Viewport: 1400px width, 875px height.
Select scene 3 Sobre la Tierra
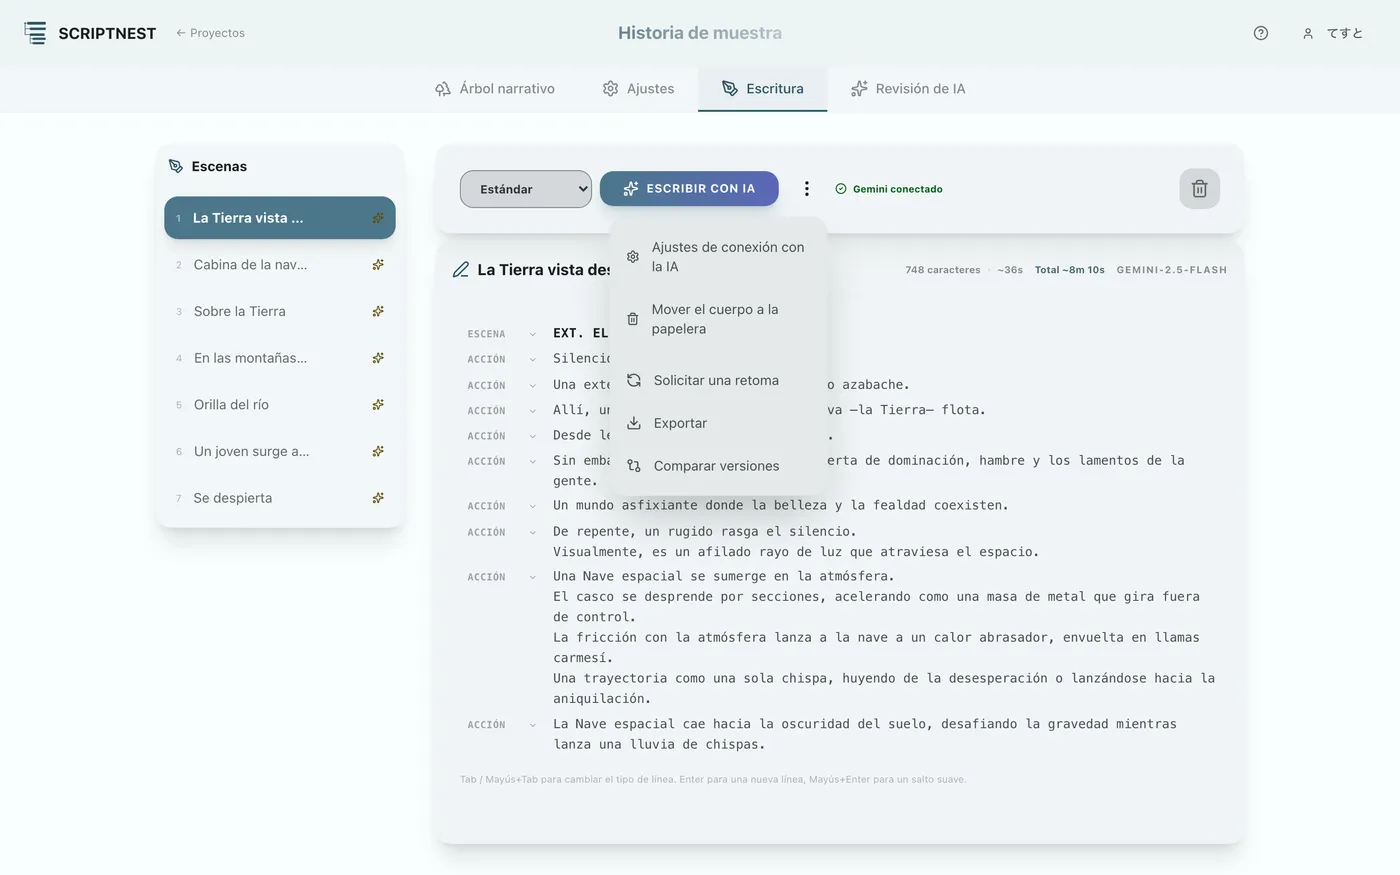coord(280,311)
